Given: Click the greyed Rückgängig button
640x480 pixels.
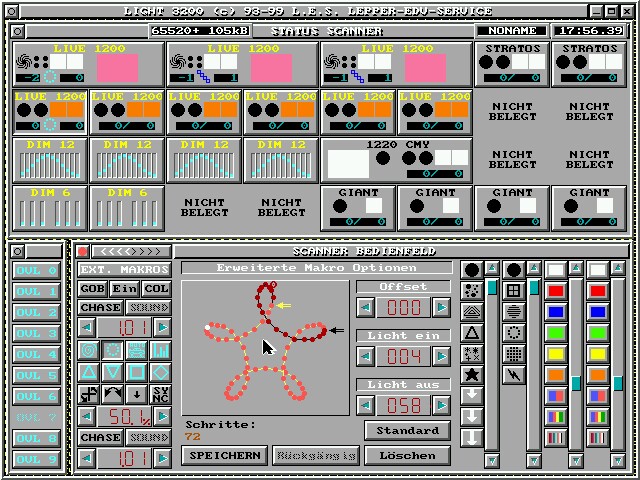Looking at the screenshot, I should pyautogui.click(x=316, y=456).
